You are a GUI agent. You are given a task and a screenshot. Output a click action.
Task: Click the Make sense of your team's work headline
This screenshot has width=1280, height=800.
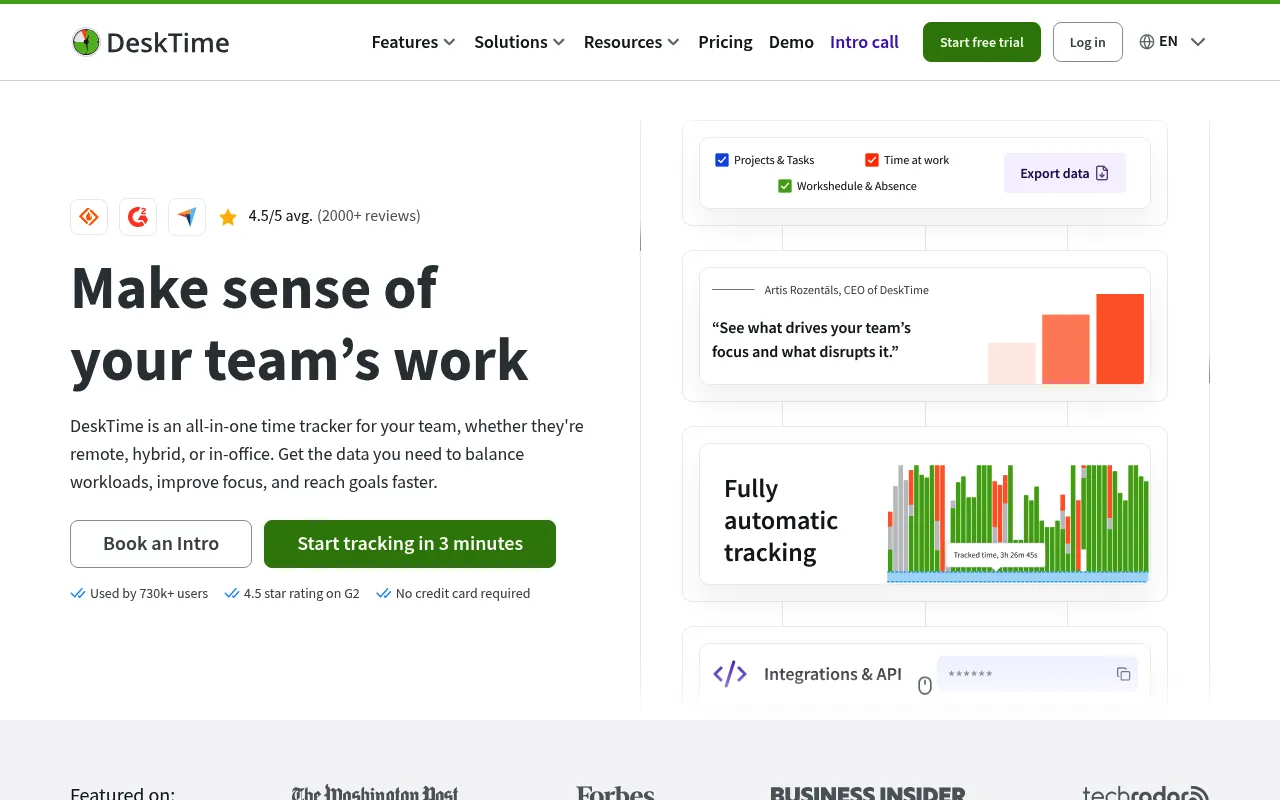point(300,323)
